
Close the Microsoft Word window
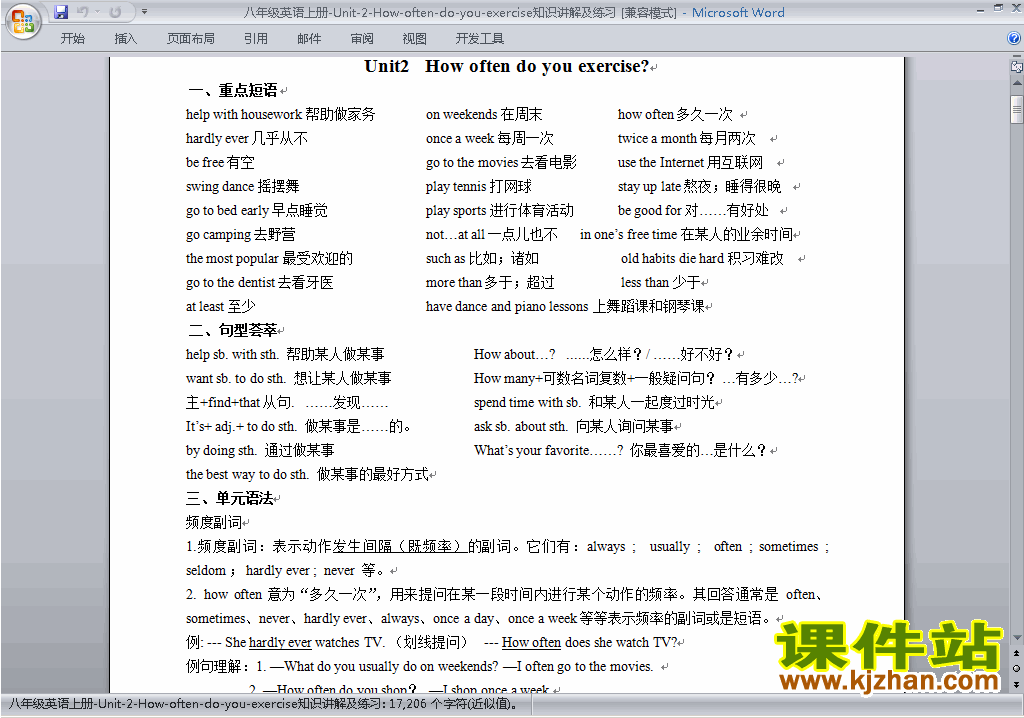pyautogui.click(x=1015, y=8)
